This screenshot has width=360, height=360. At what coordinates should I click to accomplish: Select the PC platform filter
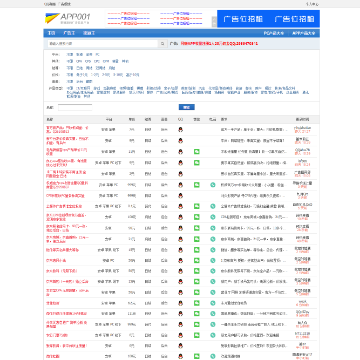(97, 54)
